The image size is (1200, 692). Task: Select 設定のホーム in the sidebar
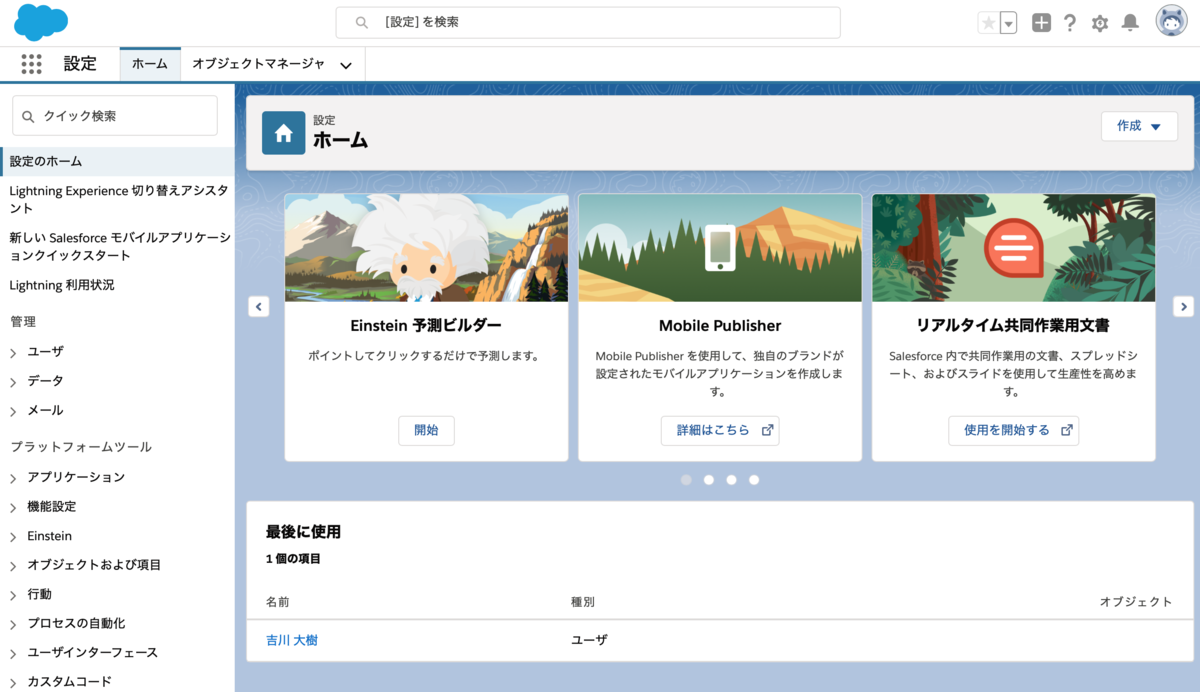coord(117,161)
